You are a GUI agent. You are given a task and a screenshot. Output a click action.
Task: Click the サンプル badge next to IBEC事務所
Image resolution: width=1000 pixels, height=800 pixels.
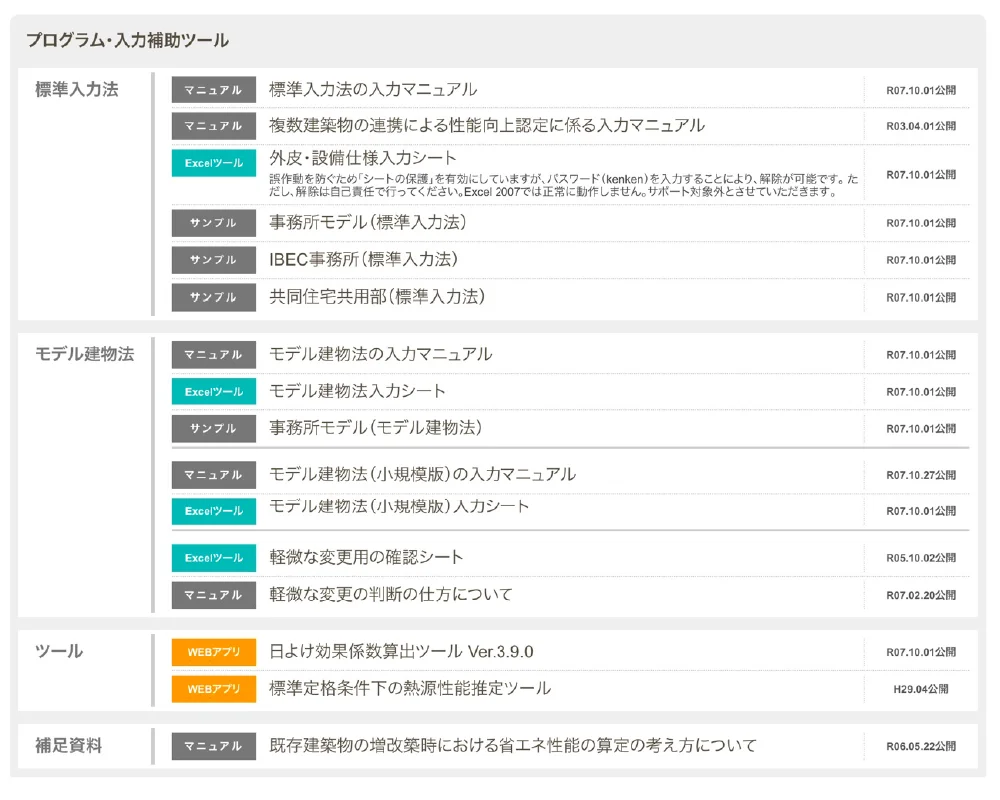pos(213,260)
